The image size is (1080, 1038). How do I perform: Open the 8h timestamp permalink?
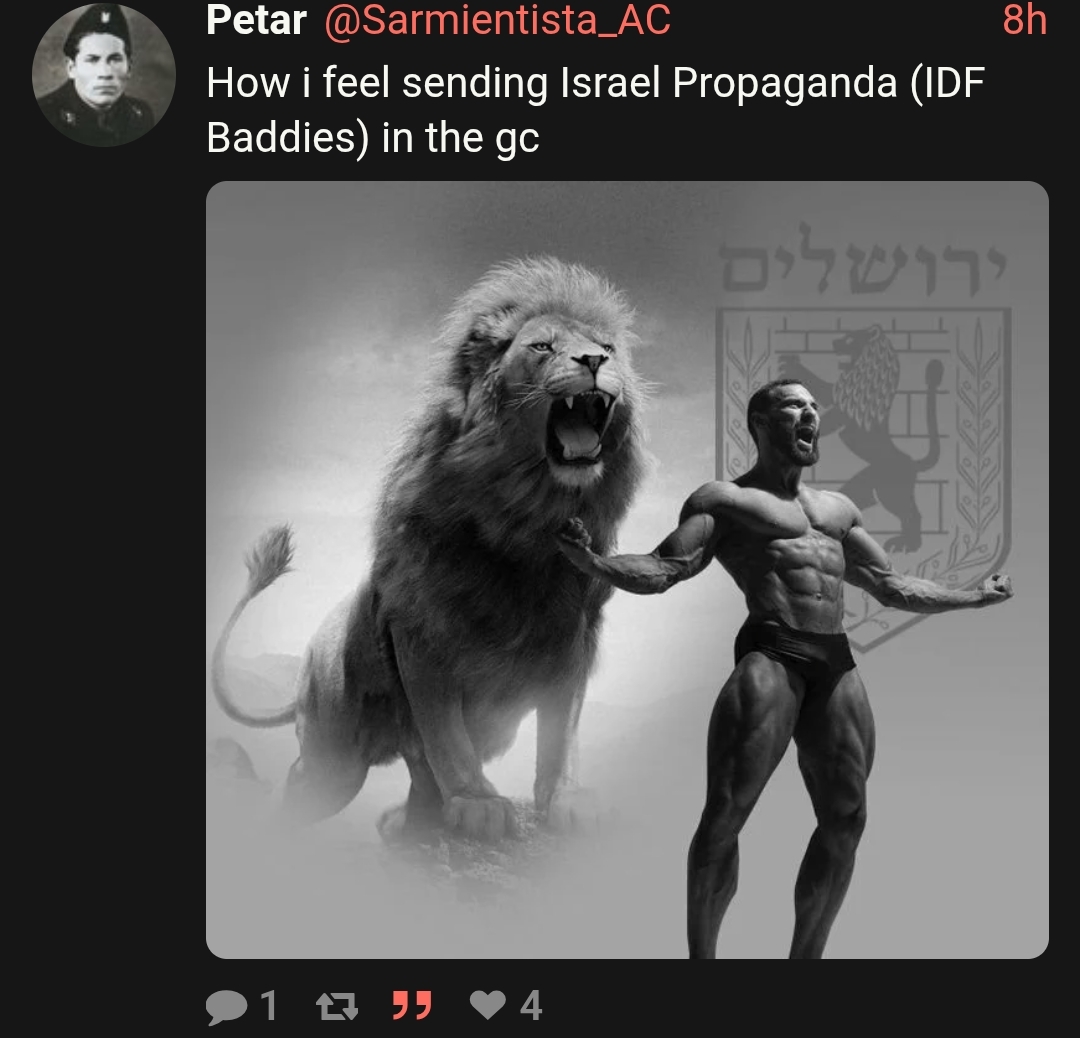click(x=1024, y=20)
